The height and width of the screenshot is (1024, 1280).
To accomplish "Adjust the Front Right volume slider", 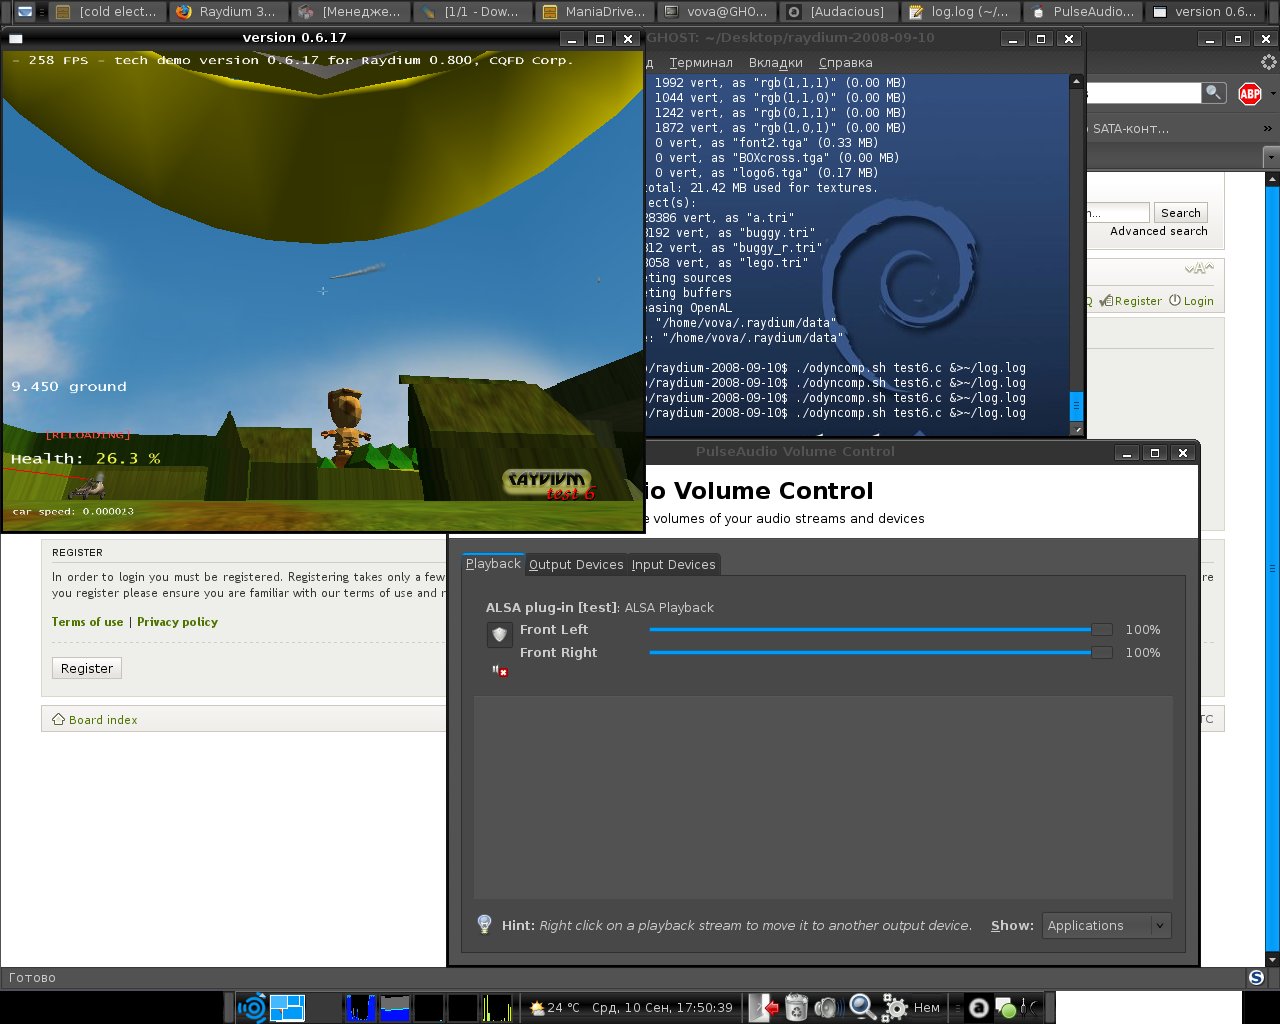I will click(x=880, y=653).
